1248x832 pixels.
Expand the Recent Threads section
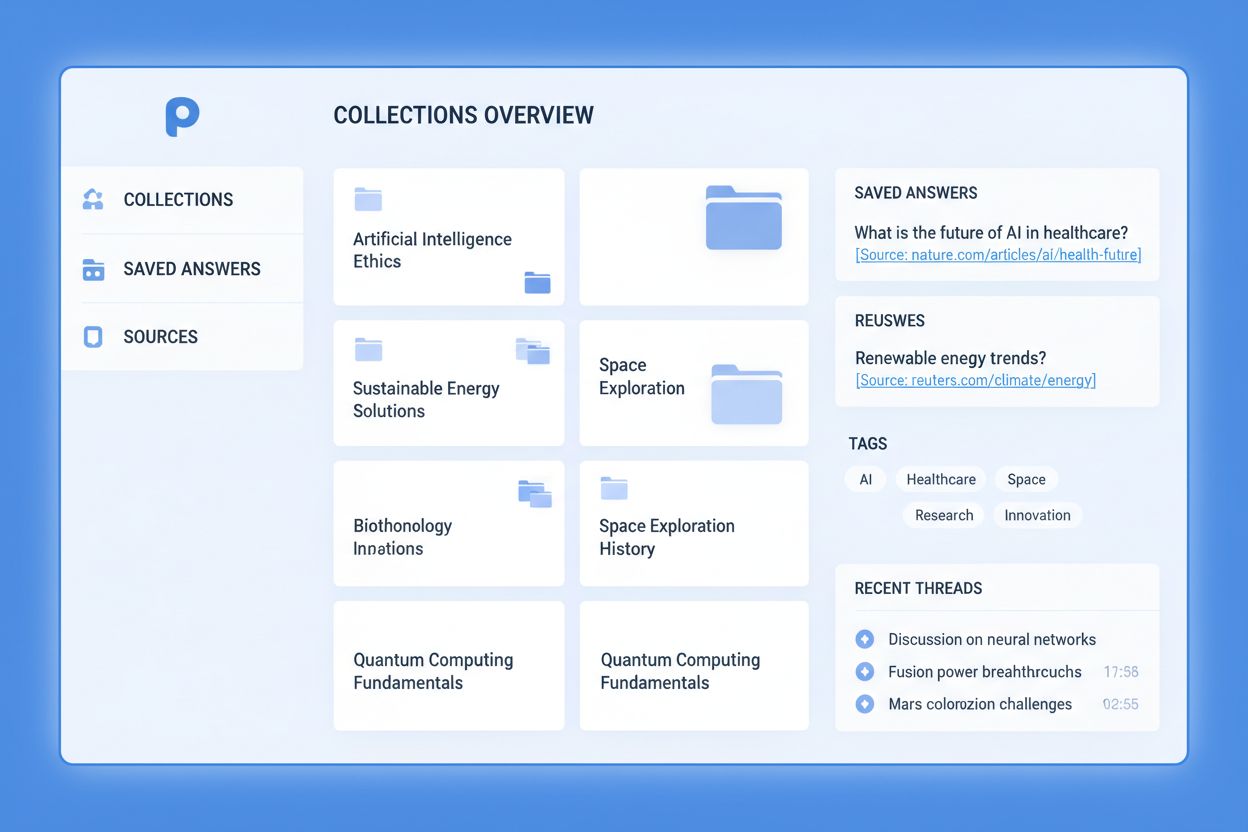(x=918, y=588)
